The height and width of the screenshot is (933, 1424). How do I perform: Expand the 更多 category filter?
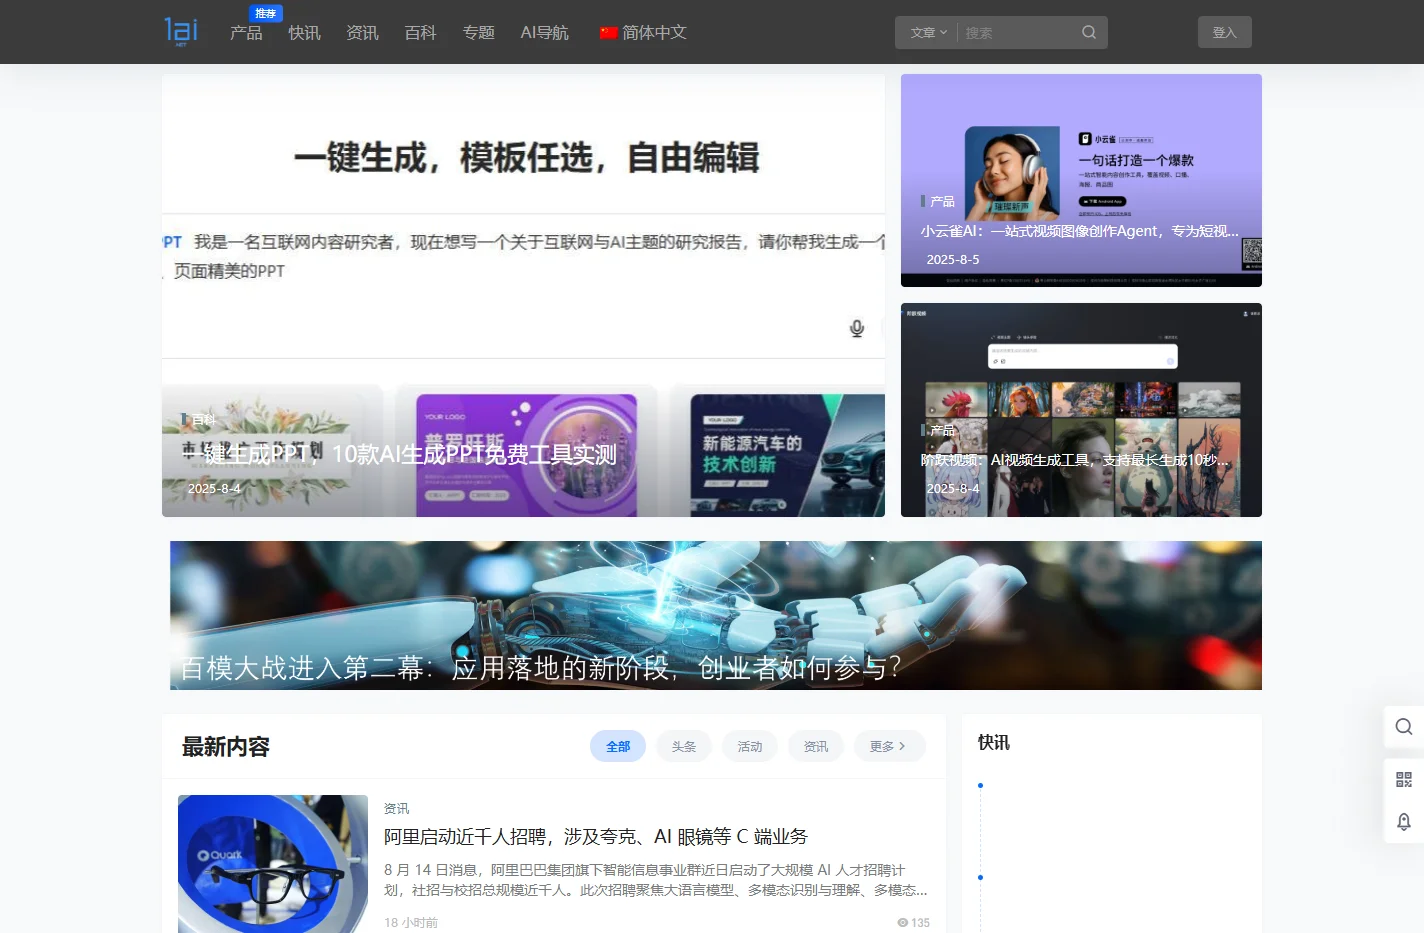coord(889,746)
